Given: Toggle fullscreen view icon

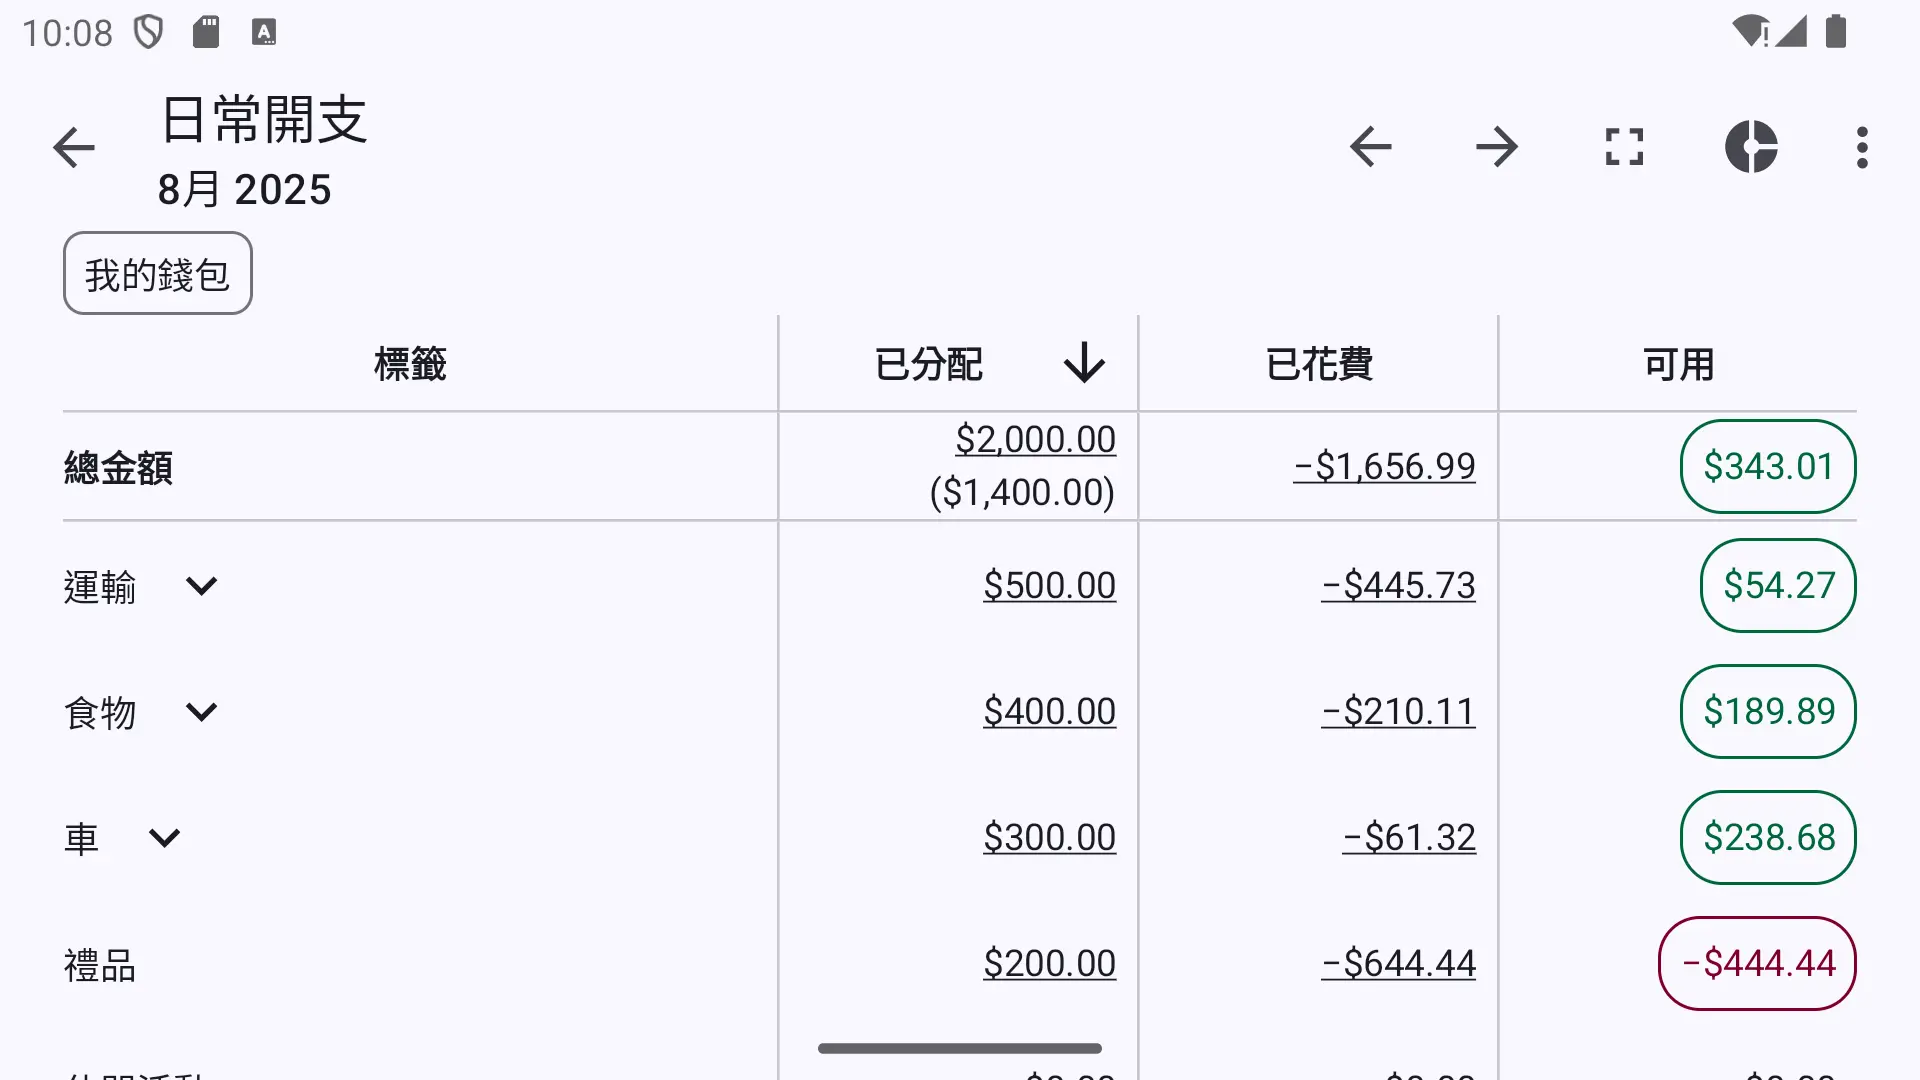Looking at the screenshot, I should click(1624, 147).
